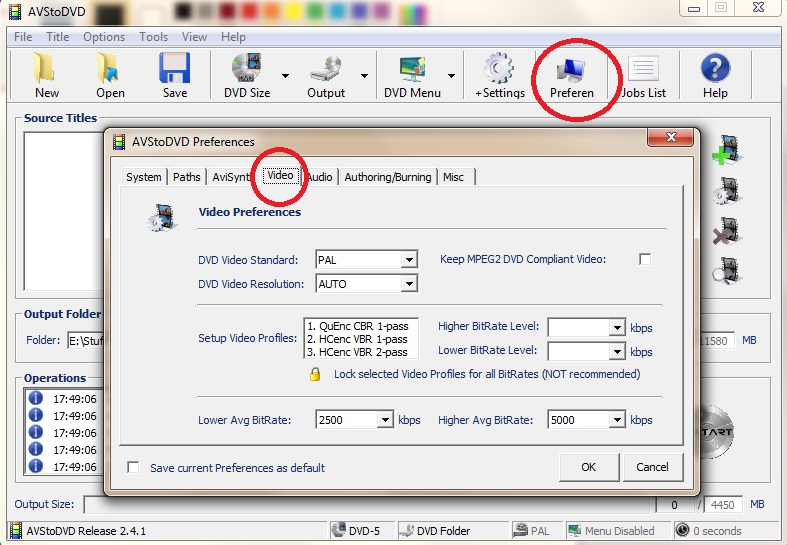787x545 pixels.
Task: Click the lock video profiles padlock icon
Action: point(315,374)
